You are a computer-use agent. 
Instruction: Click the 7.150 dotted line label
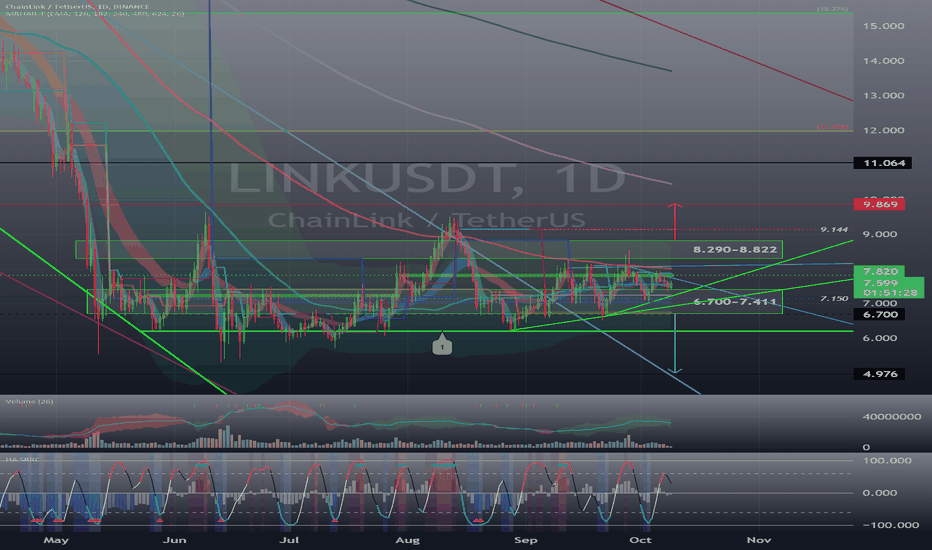point(834,298)
